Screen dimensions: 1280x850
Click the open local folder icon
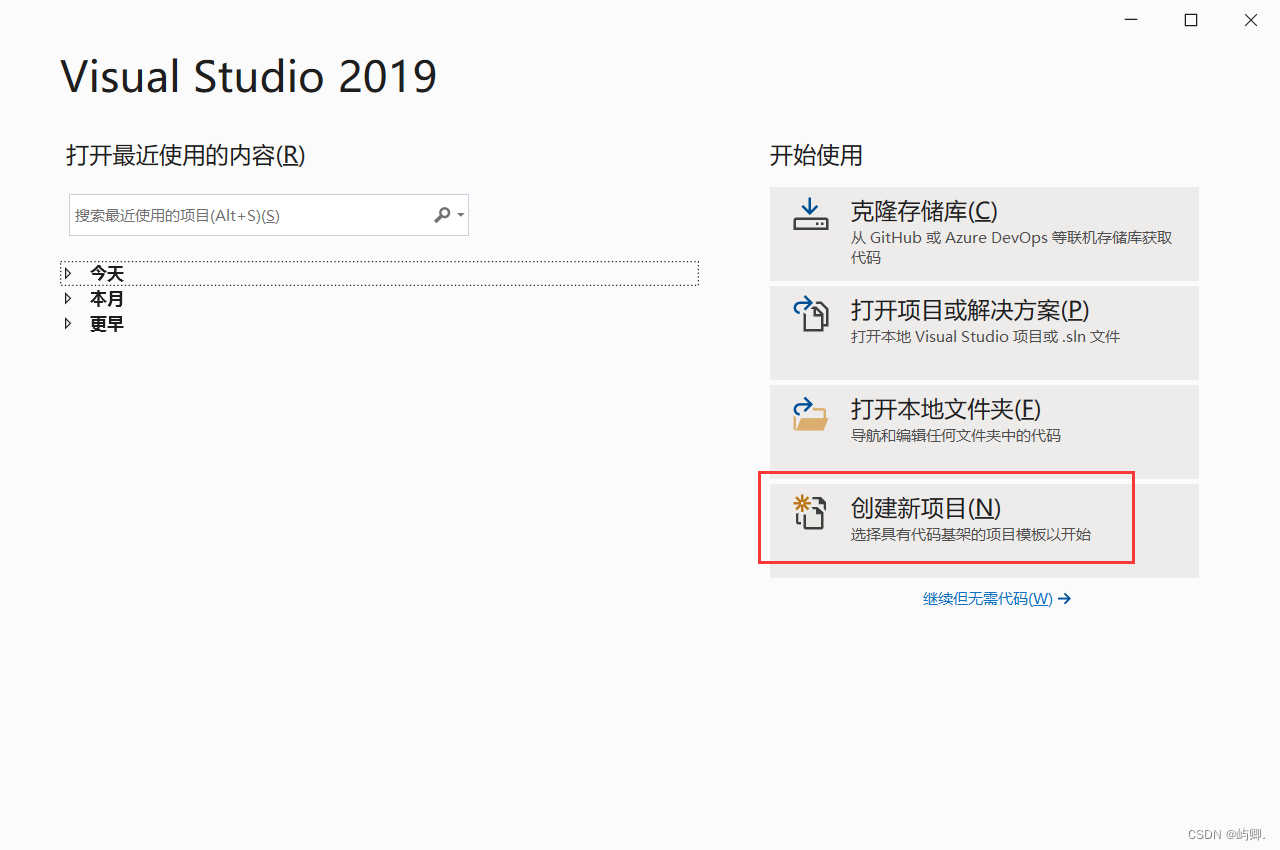point(810,414)
